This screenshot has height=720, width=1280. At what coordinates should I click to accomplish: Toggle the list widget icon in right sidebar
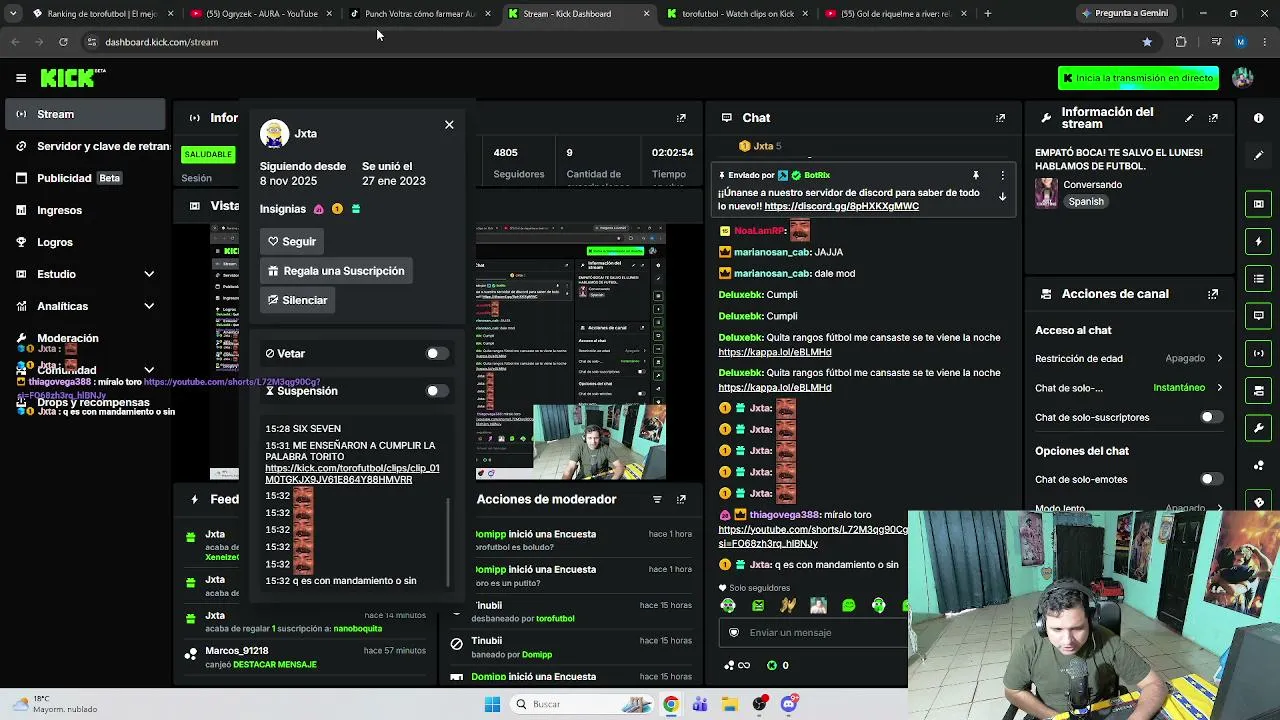tap(1258, 278)
